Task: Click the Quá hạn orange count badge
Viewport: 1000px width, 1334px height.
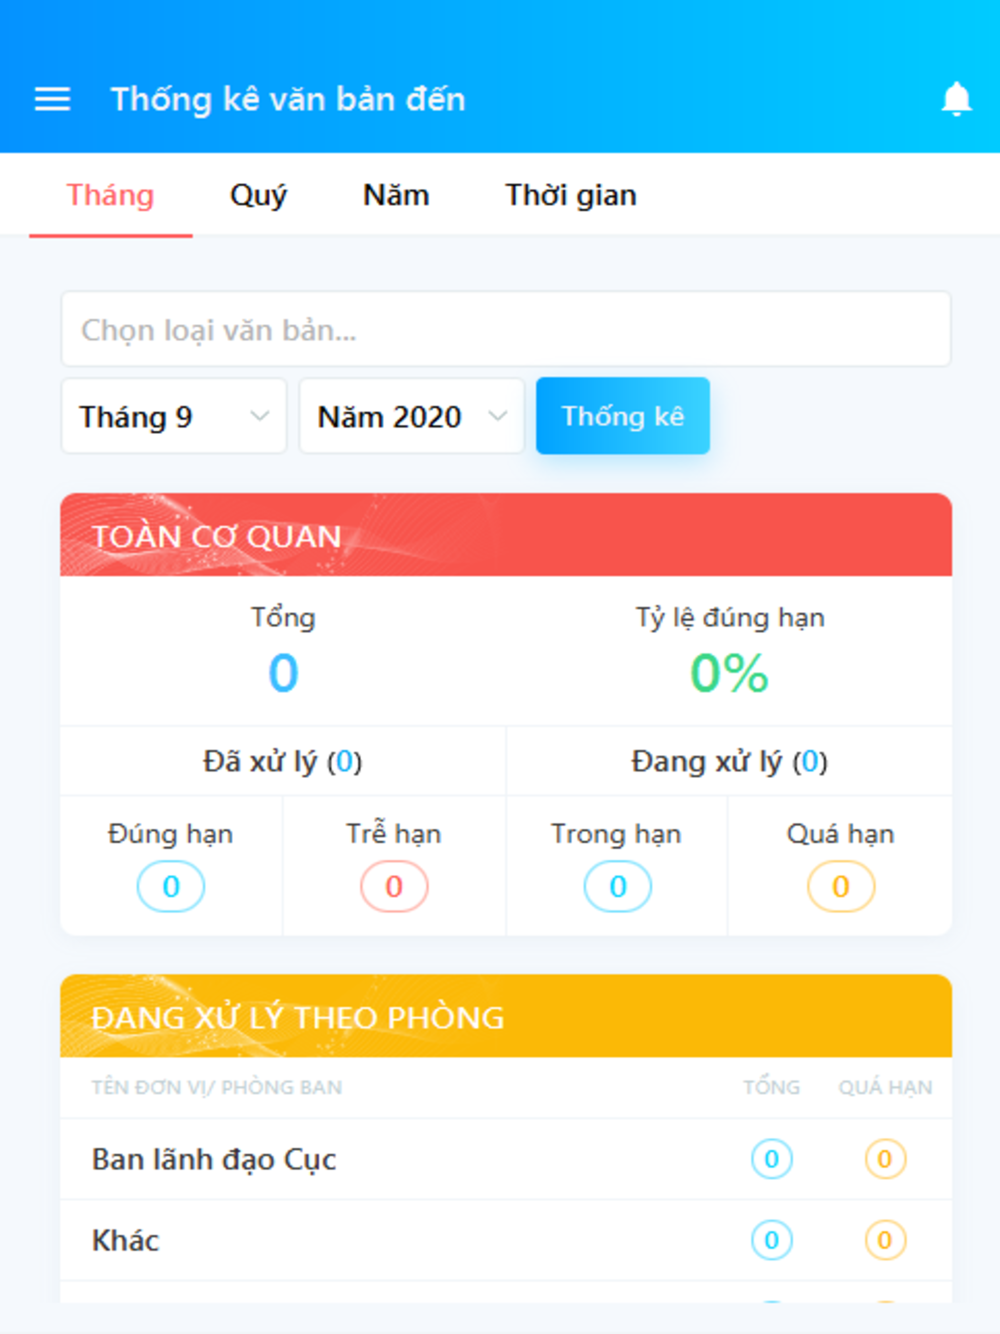Action: (841, 887)
